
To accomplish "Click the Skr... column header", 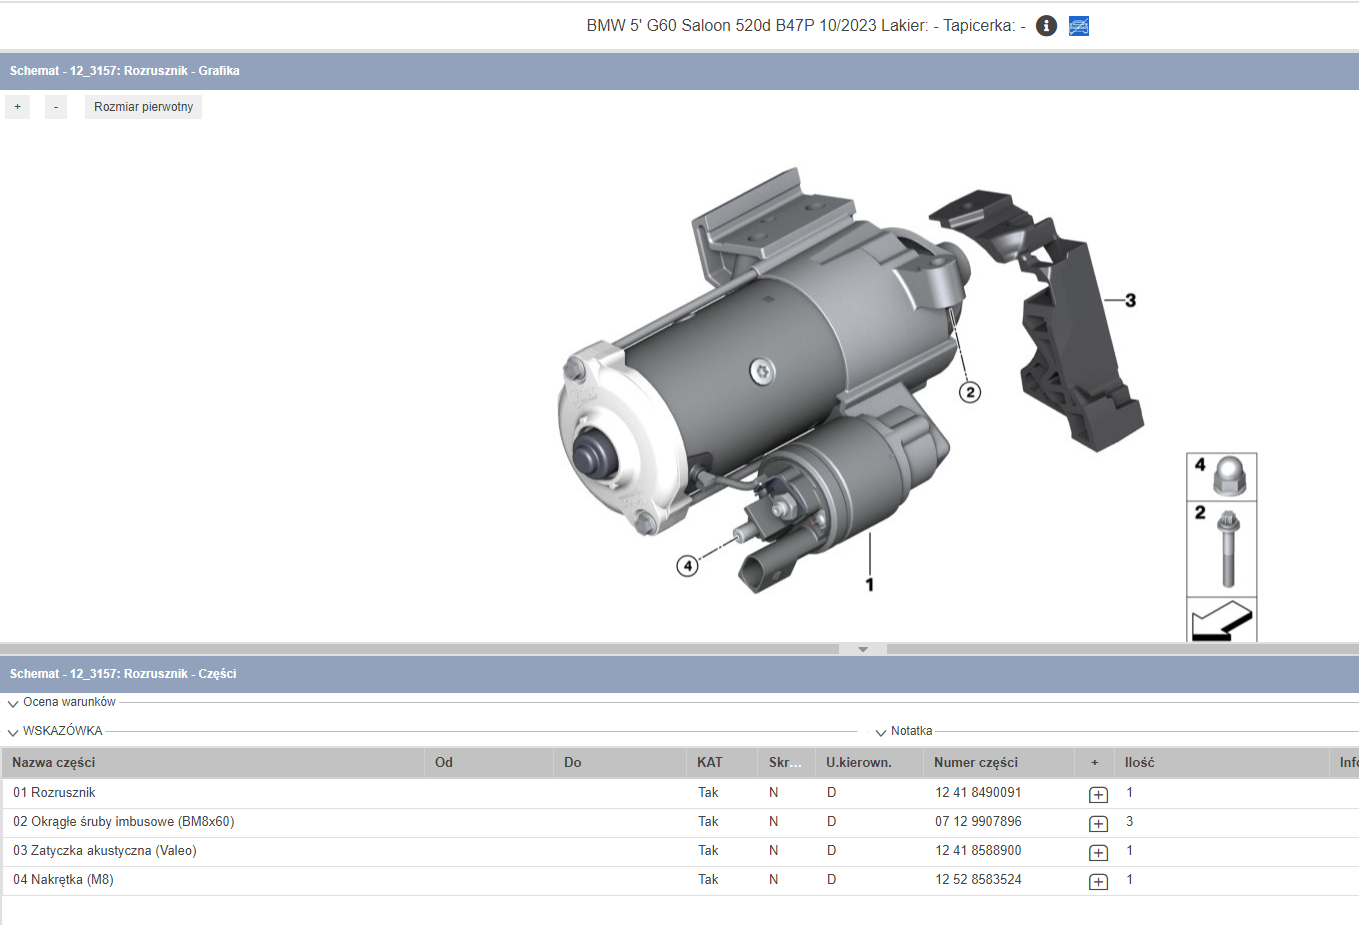I will point(786,762).
